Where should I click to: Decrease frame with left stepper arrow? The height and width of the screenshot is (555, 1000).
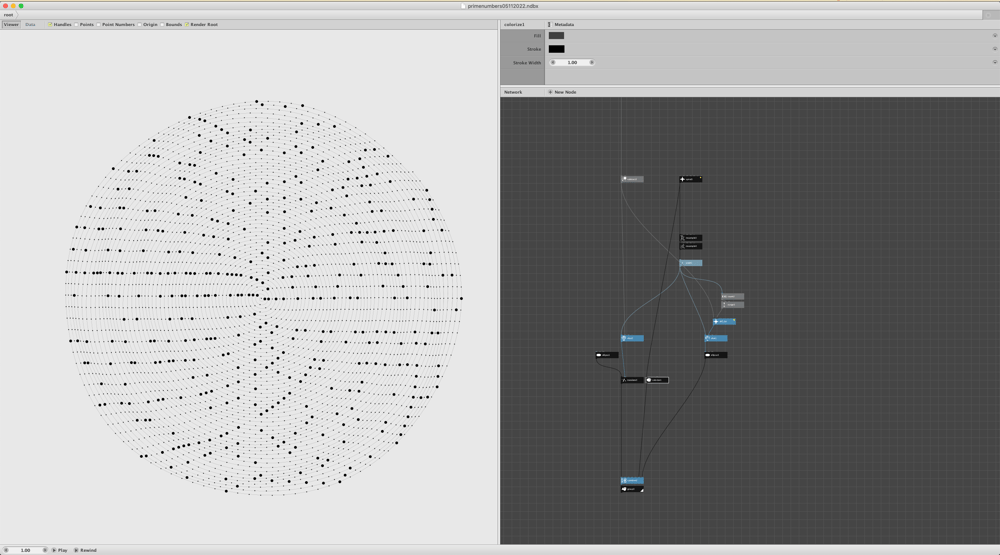coord(6,550)
